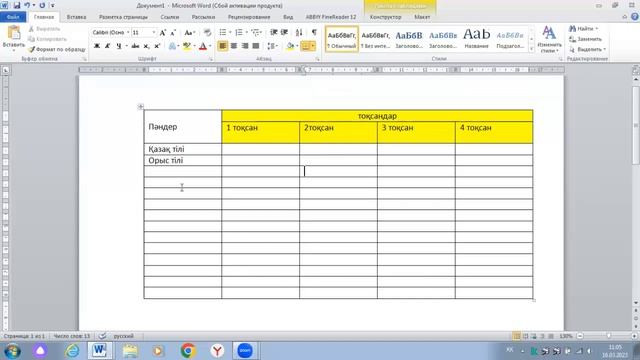Apply the Название style
This screenshot has width=640, height=360.
[x=476, y=39]
